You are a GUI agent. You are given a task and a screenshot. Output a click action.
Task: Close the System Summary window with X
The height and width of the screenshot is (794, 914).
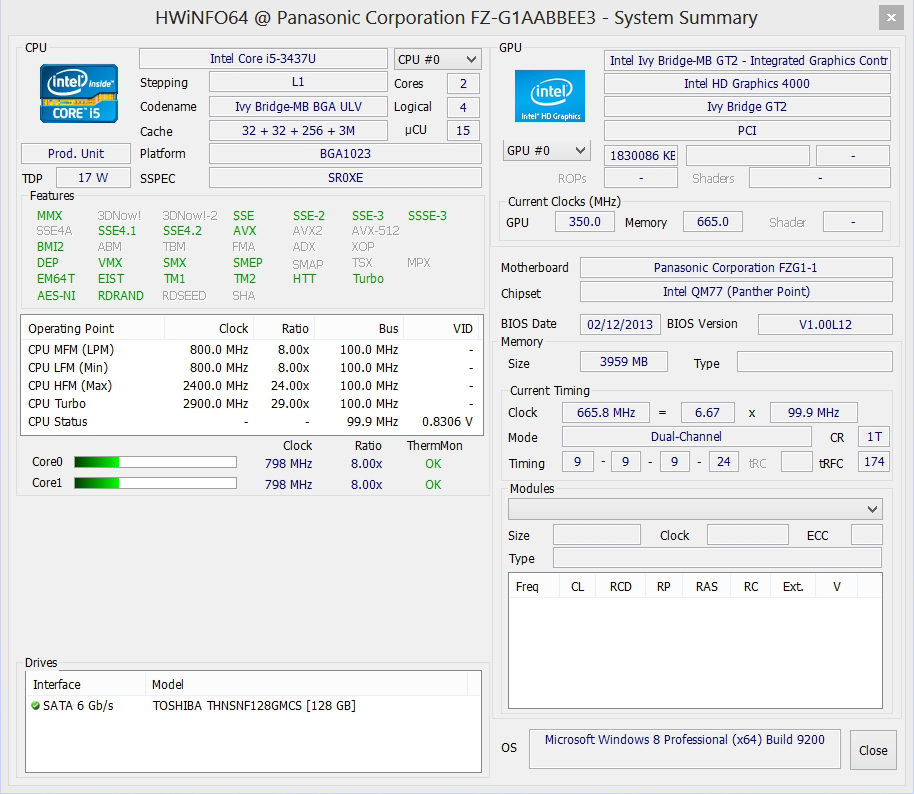coord(891,18)
